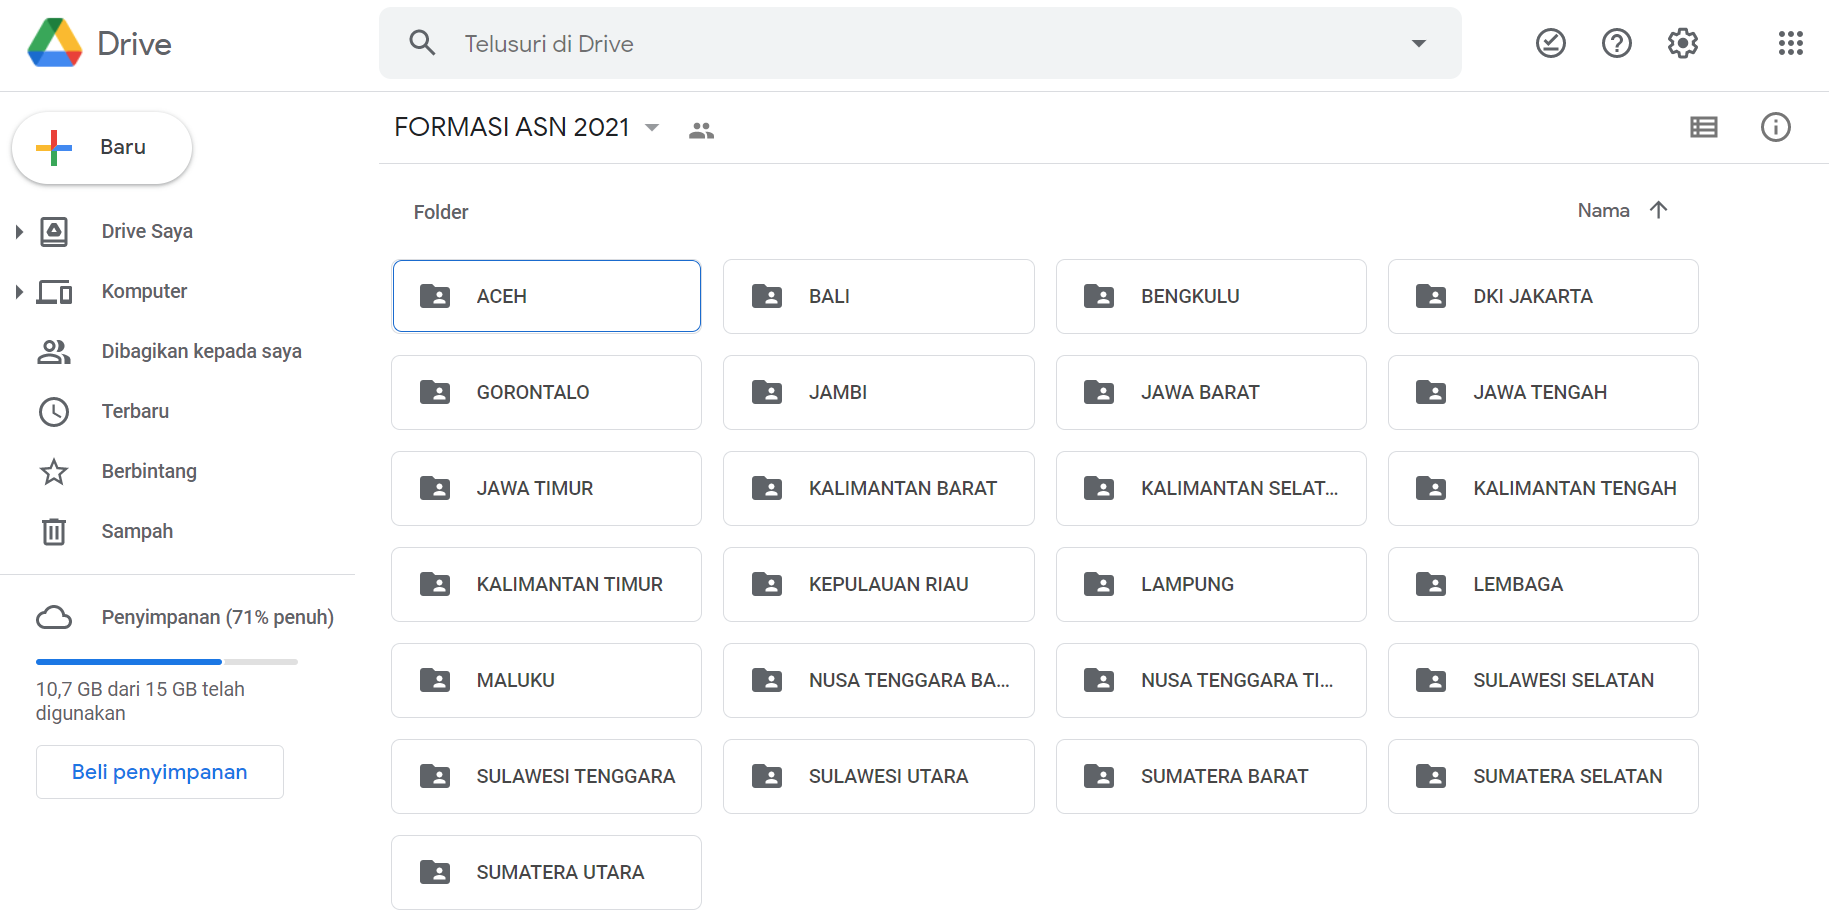The width and height of the screenshot is (1829, 924).
Task: Reverse sort order using the Nama arrow
Action: 1660,210
